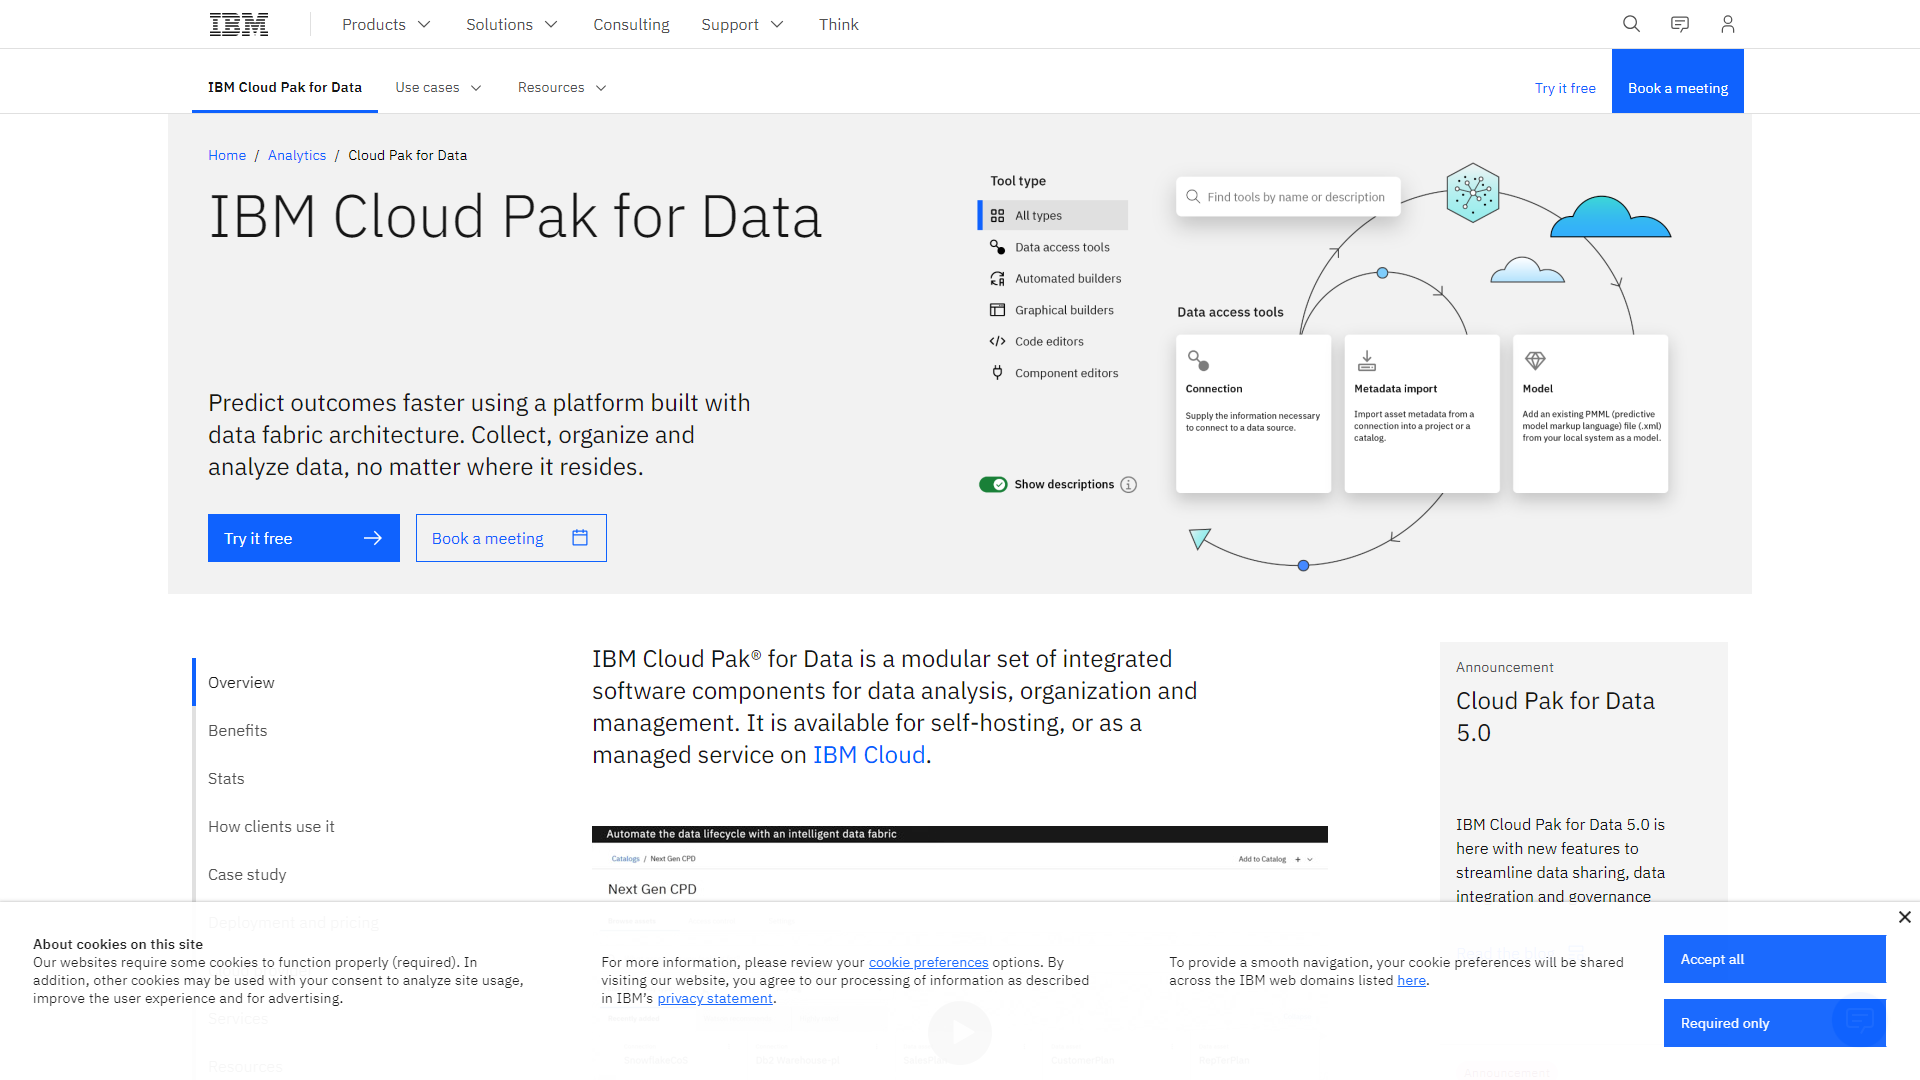Click the info icon next to Show descriptions

click(x=1128, y=484)
